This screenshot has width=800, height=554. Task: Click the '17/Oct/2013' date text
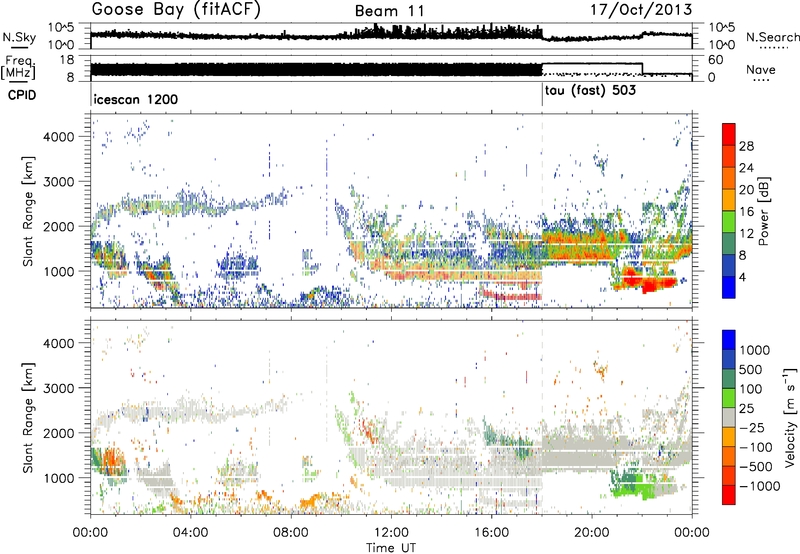coord(641,10)
